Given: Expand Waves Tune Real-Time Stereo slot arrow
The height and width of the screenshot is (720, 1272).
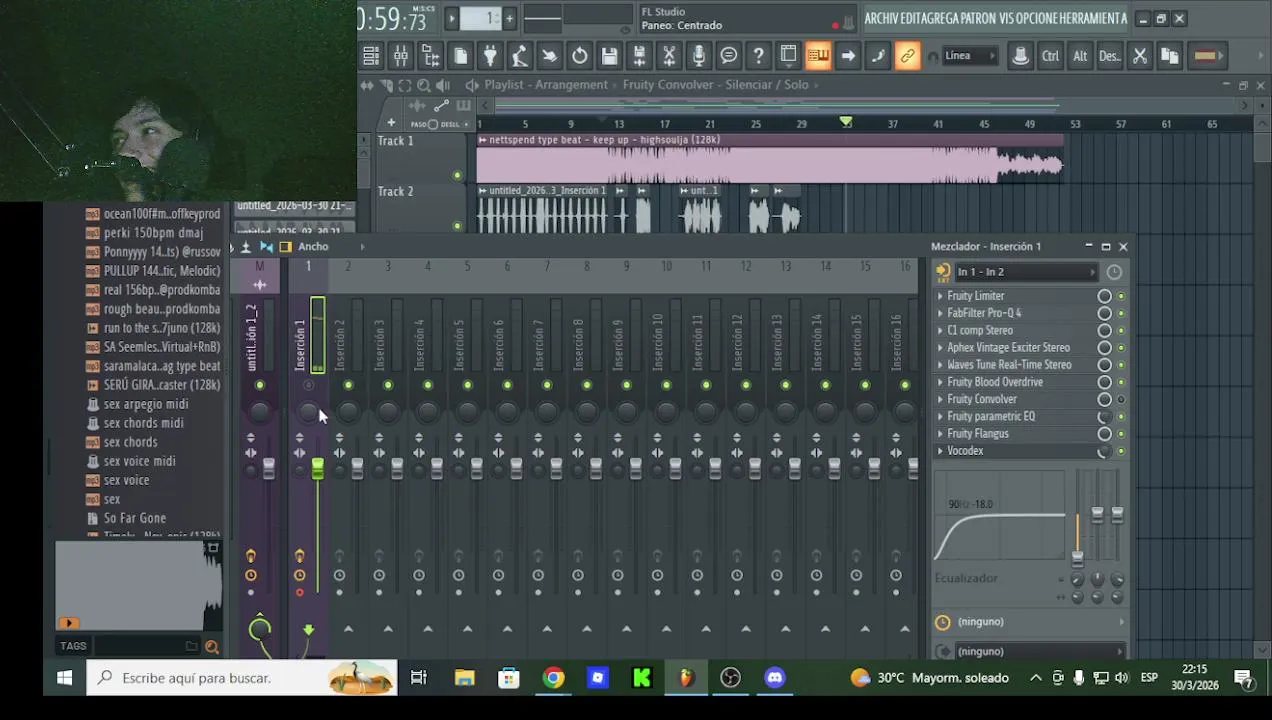Looking at the screenshot, I should pyautogui.click(x=940, y=365).
